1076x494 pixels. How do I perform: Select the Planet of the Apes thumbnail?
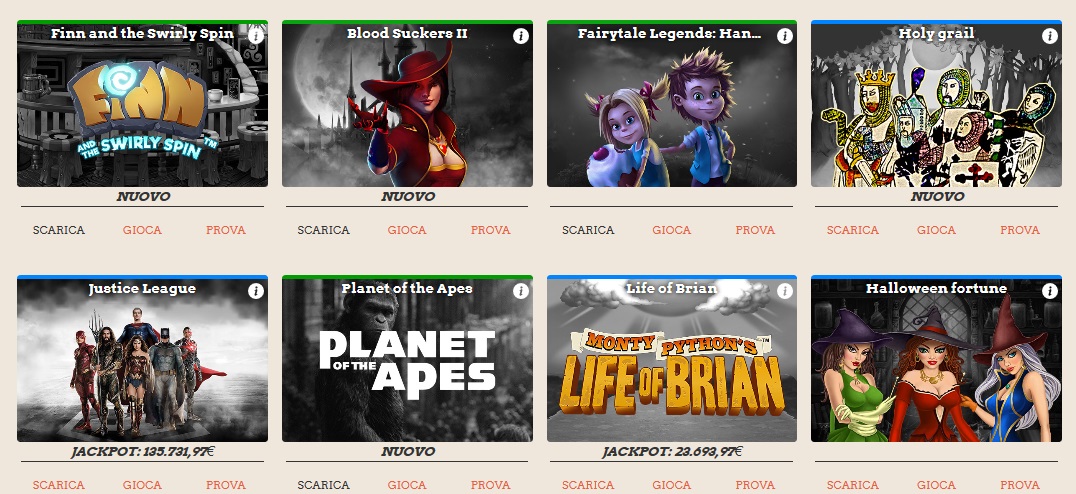[x=407, y=360]
